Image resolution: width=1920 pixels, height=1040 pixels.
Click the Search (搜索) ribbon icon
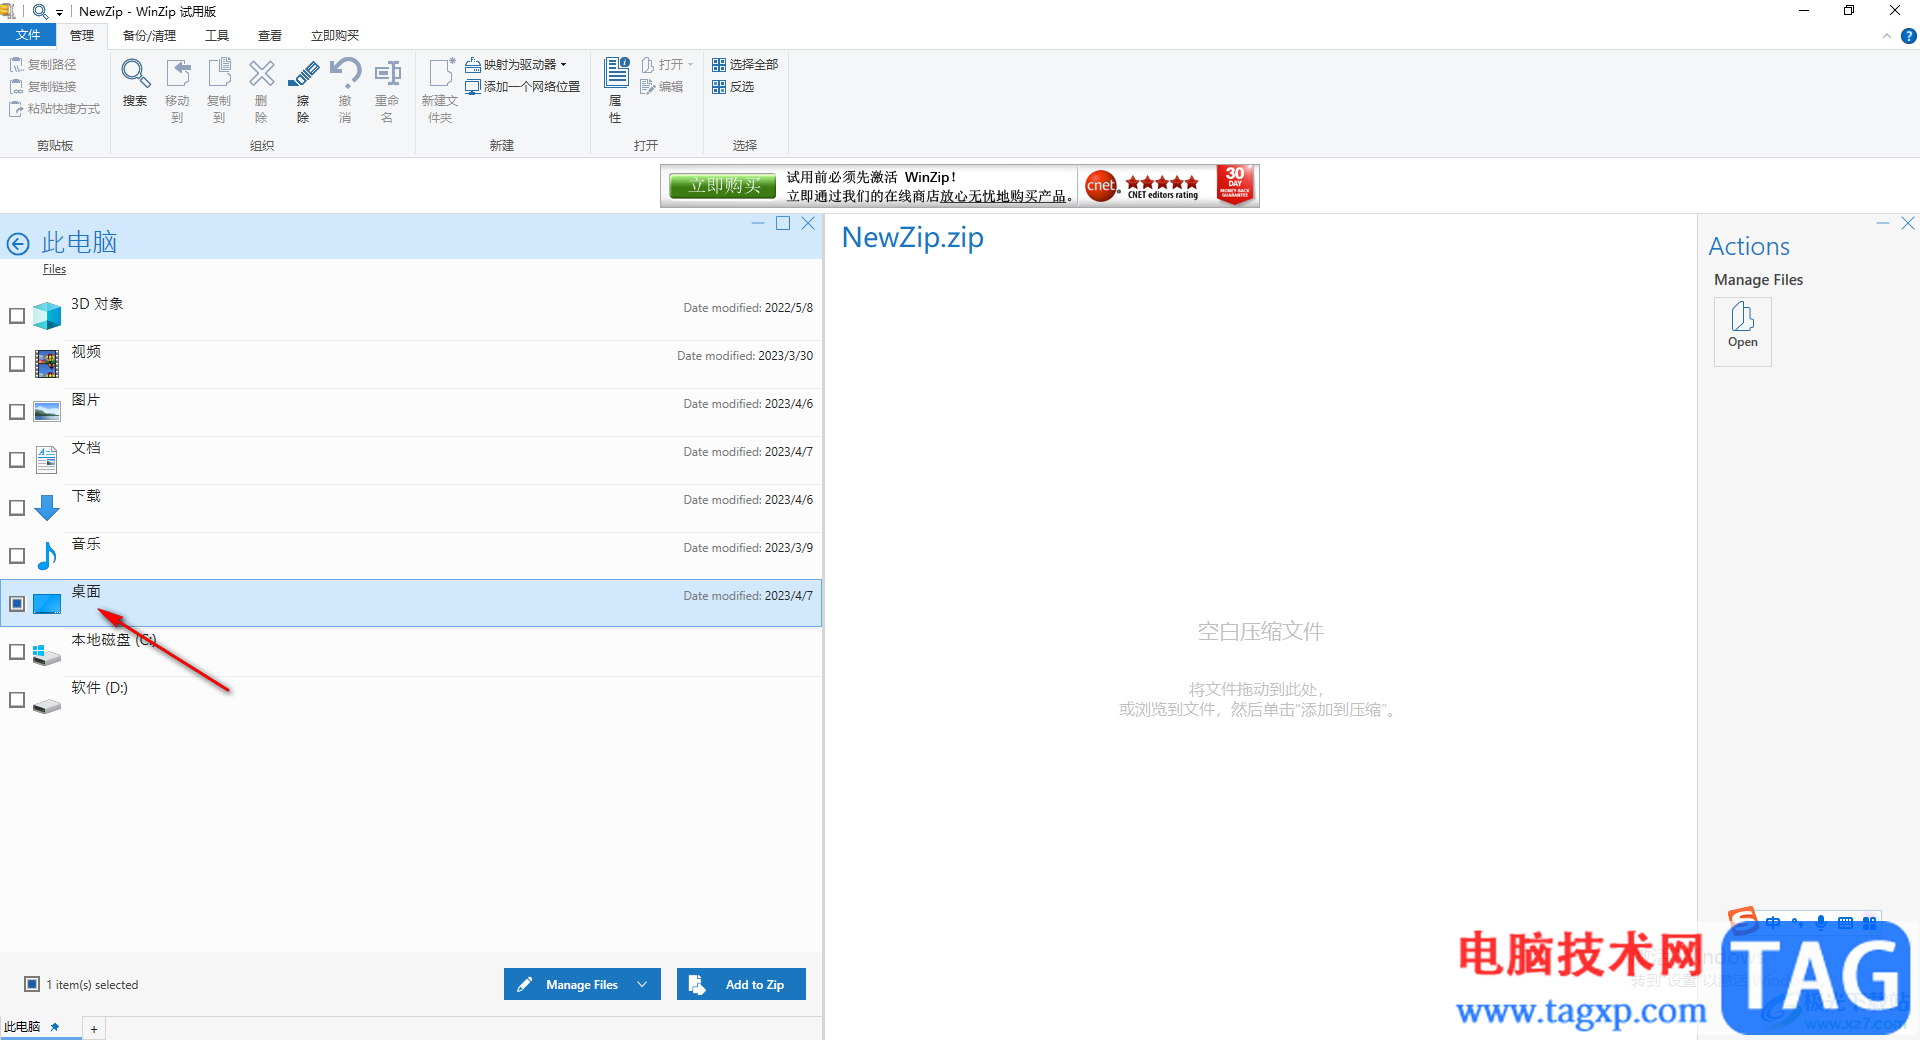tap(135, 73)
